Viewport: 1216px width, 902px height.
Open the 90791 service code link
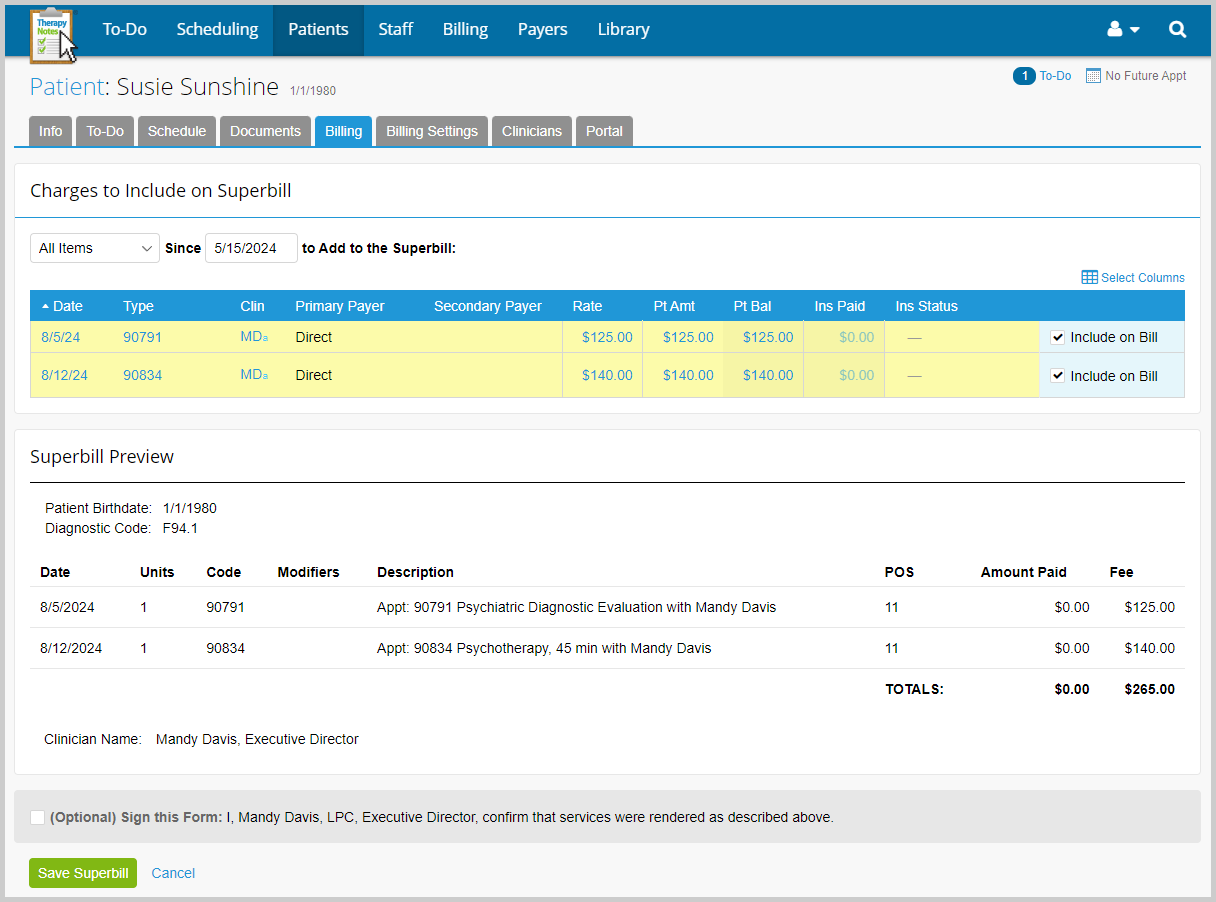point(142,337)
